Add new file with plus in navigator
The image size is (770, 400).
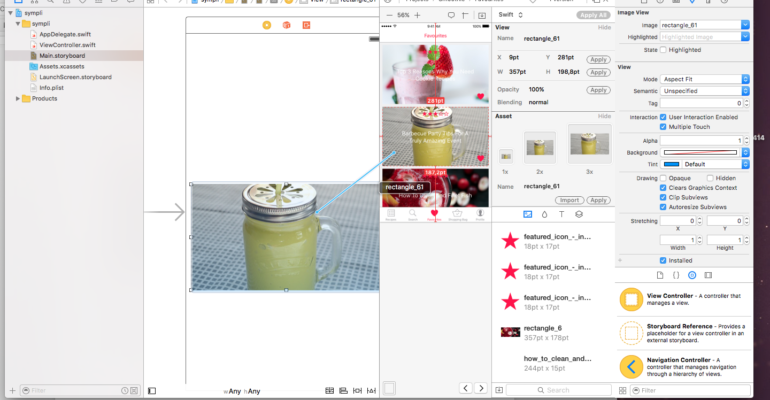(x=12, y=391)
